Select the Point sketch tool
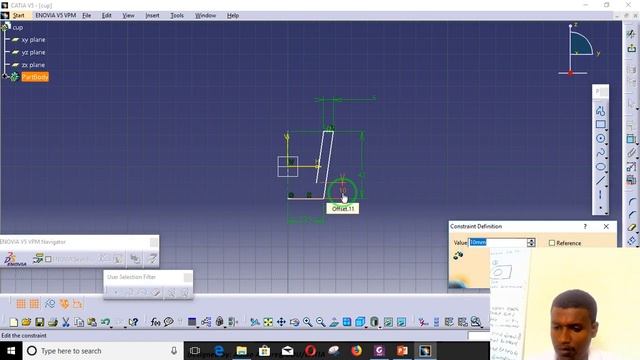The height and width of the screenshot is (360, 640). point(600,208)
